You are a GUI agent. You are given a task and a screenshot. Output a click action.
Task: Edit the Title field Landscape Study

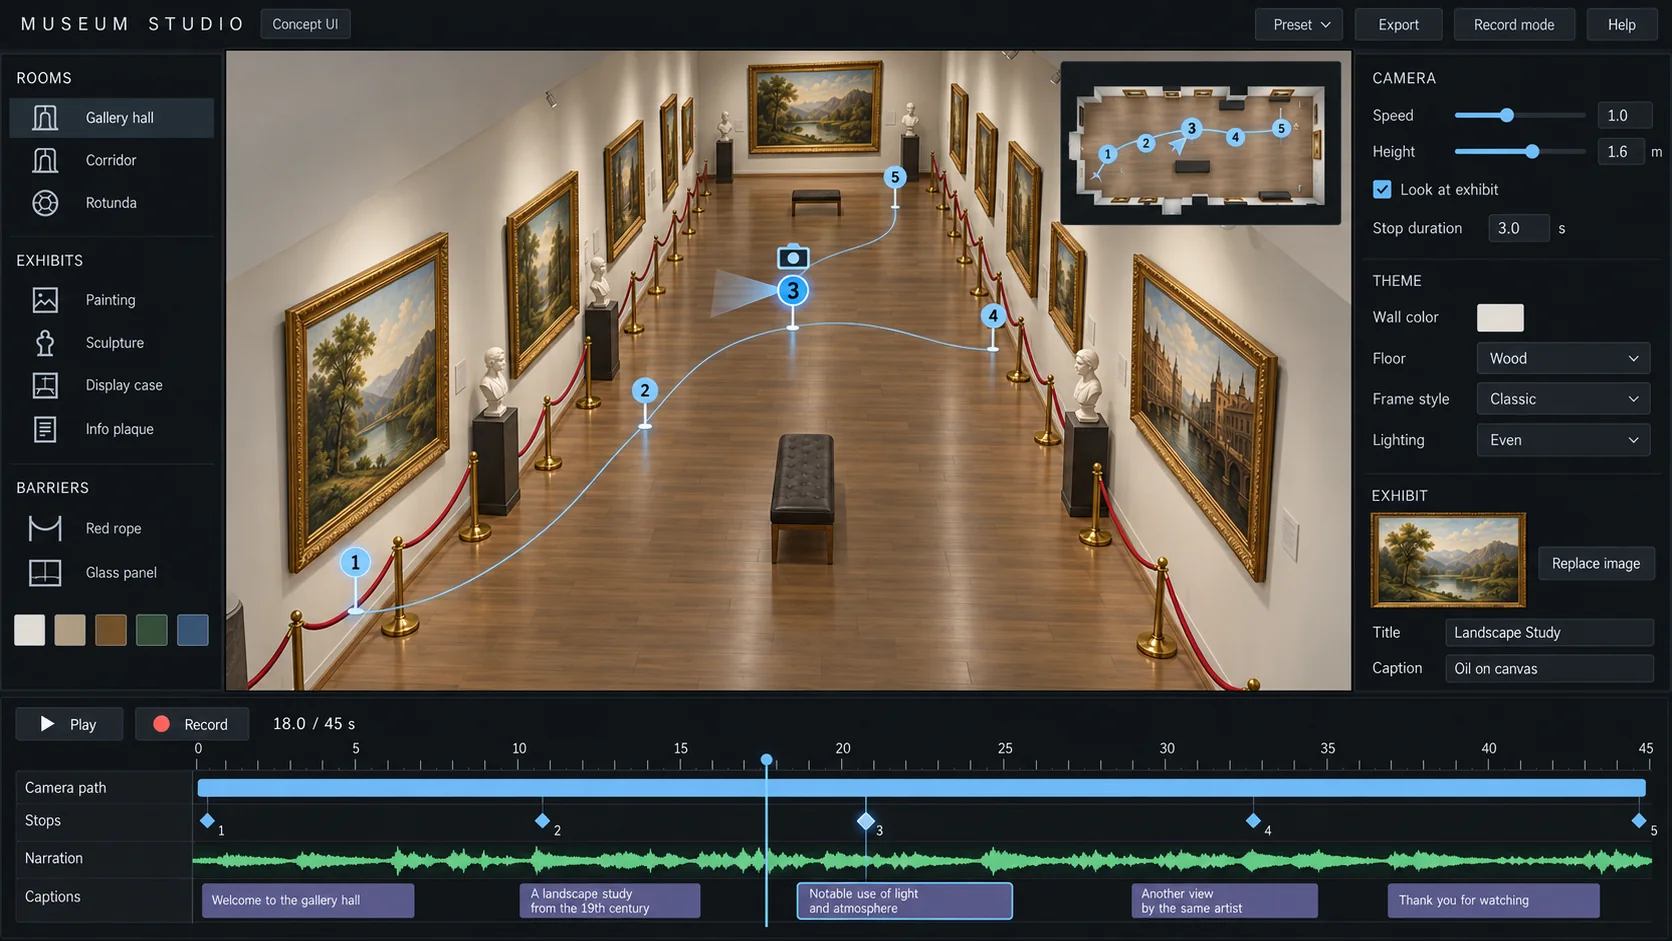(1549, 632)
